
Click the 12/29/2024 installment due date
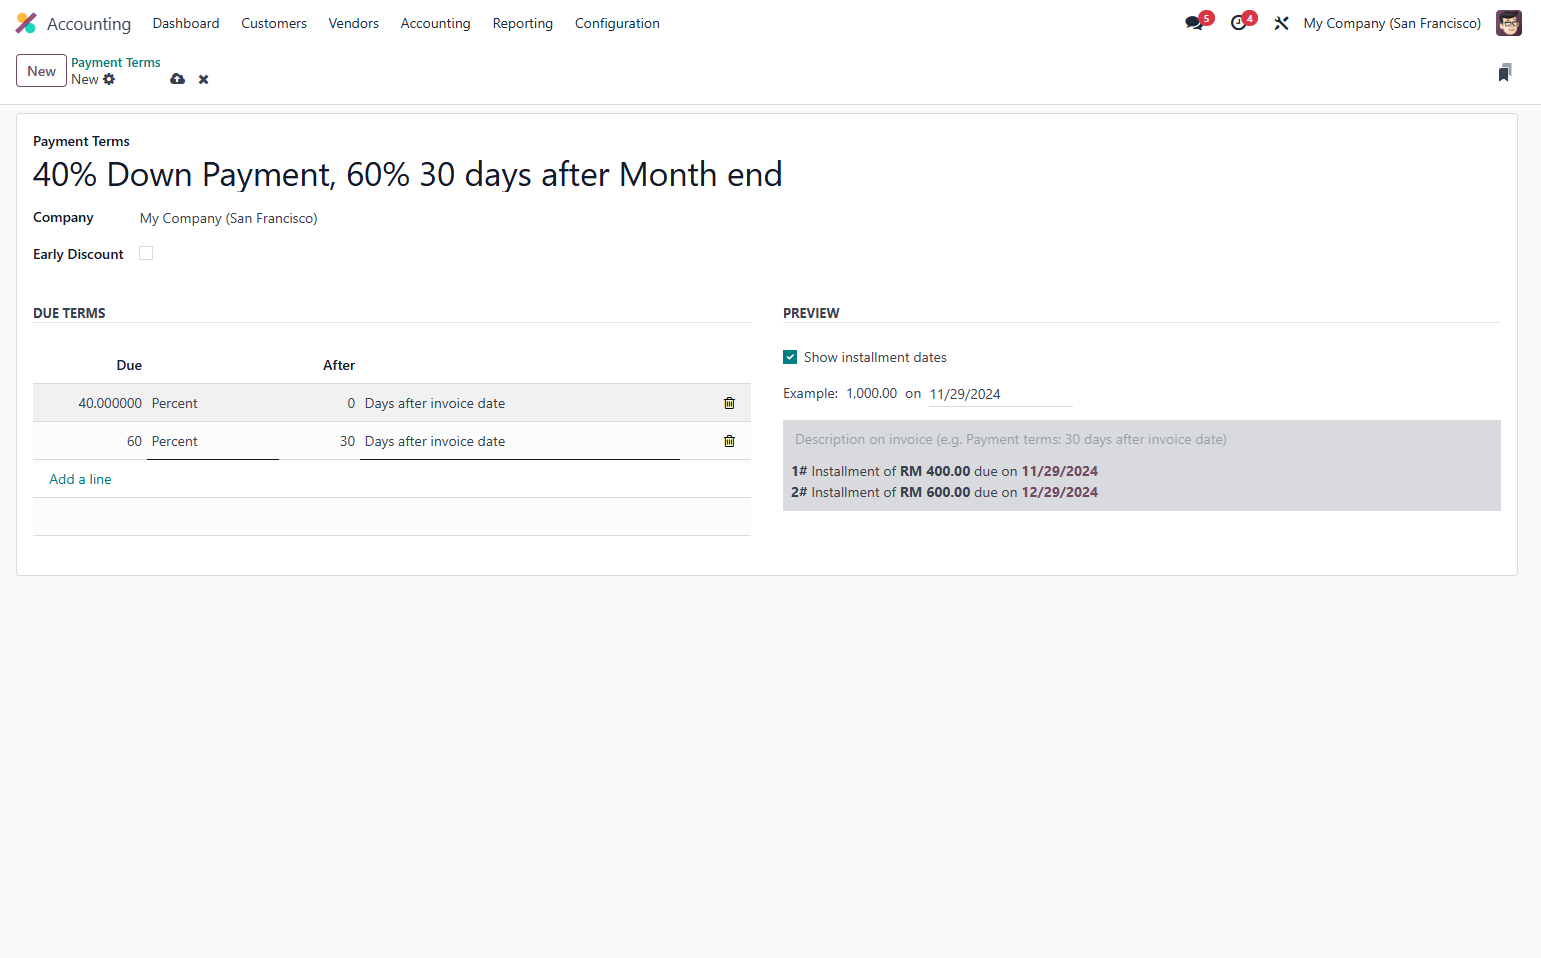pos(1059,492)
